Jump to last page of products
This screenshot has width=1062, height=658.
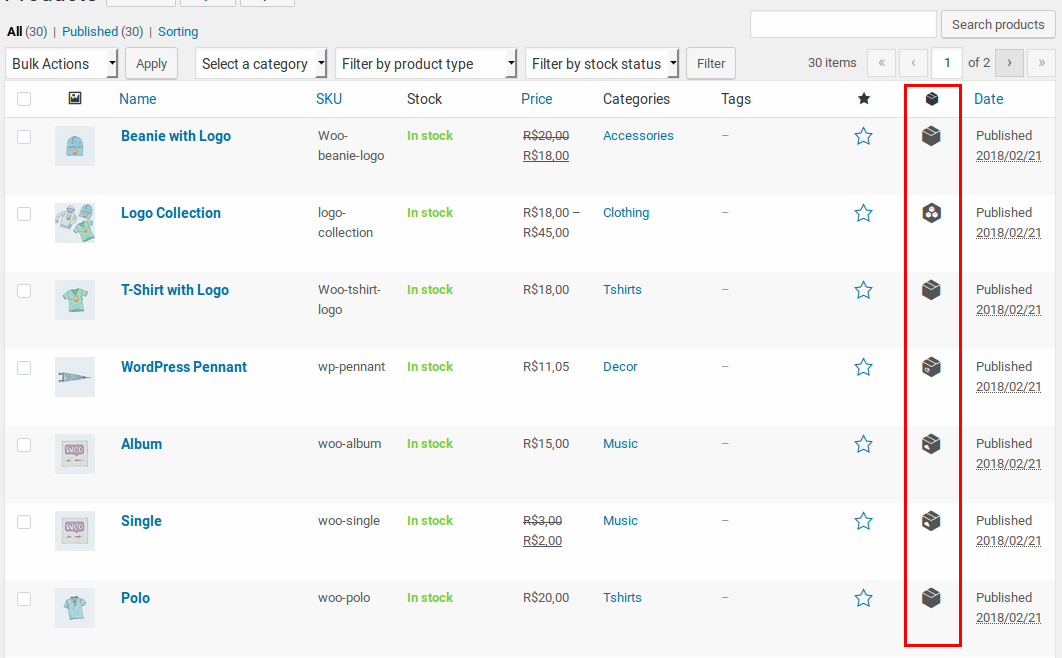point(1041,63)
